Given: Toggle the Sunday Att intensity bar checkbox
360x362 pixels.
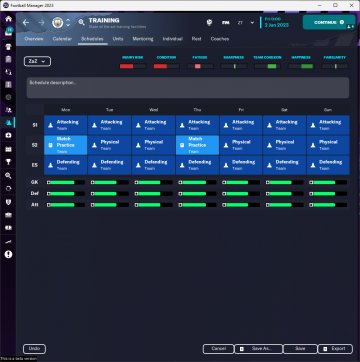Looking at the screenshot, I should 311,205.
